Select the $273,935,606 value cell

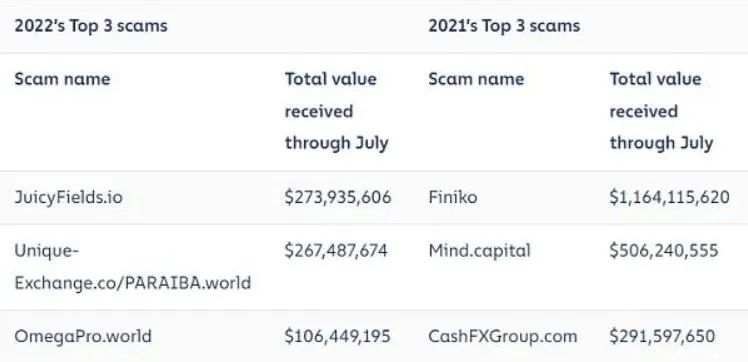click(338, 197)
